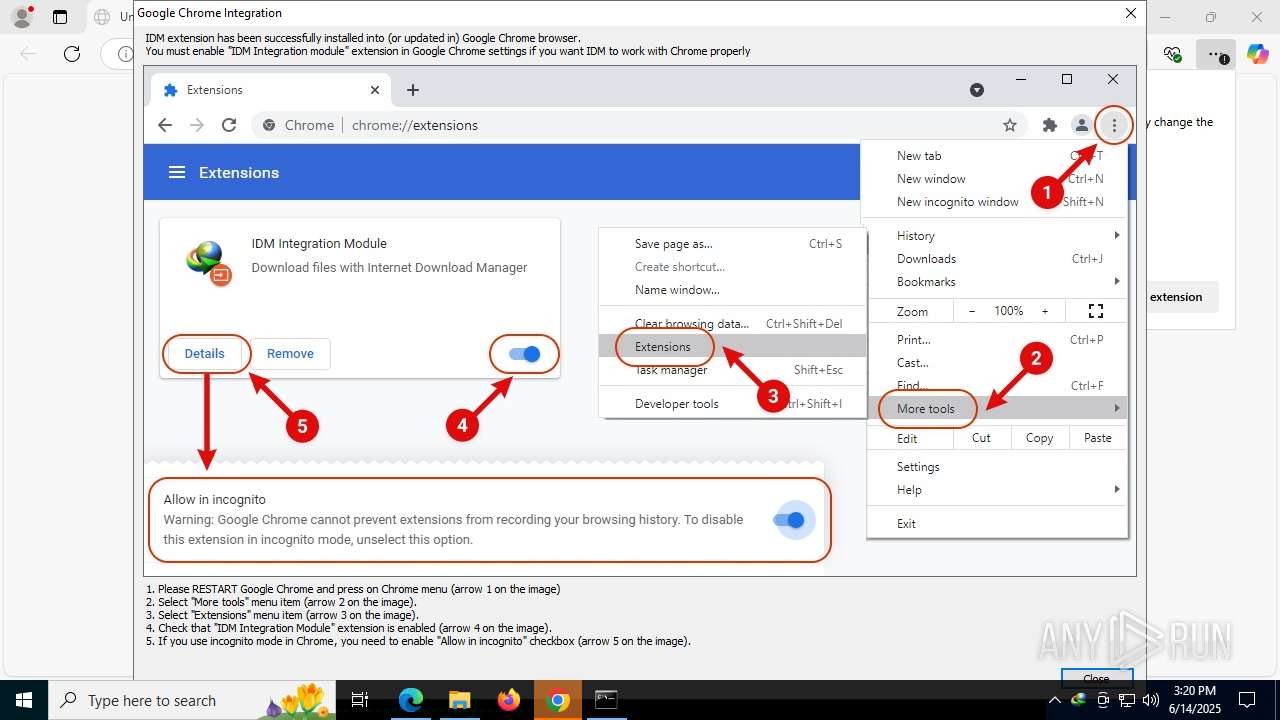Click the volume icon in system tray
1280x720 pixels.
(x=1150, y=700)
